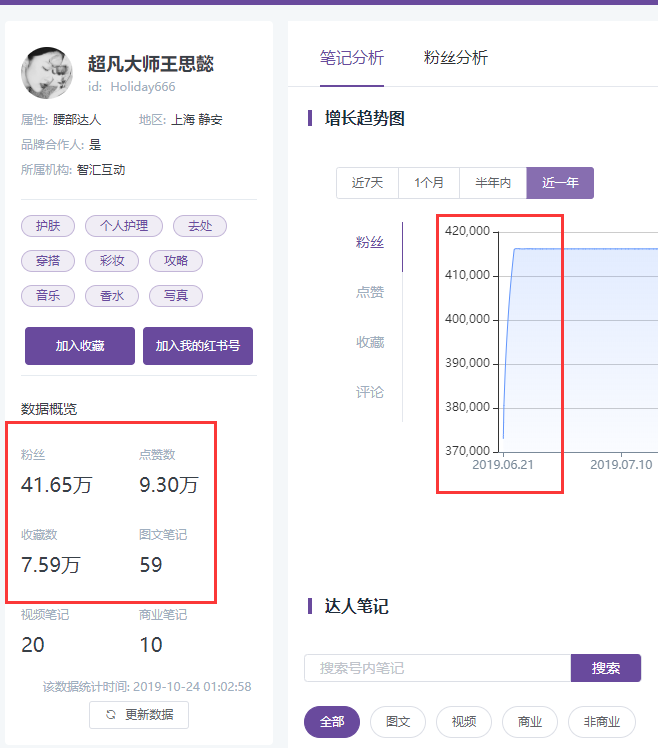The image size is (658, 748).
Task: Select the 近一年 time range
Action: (560, 183)
